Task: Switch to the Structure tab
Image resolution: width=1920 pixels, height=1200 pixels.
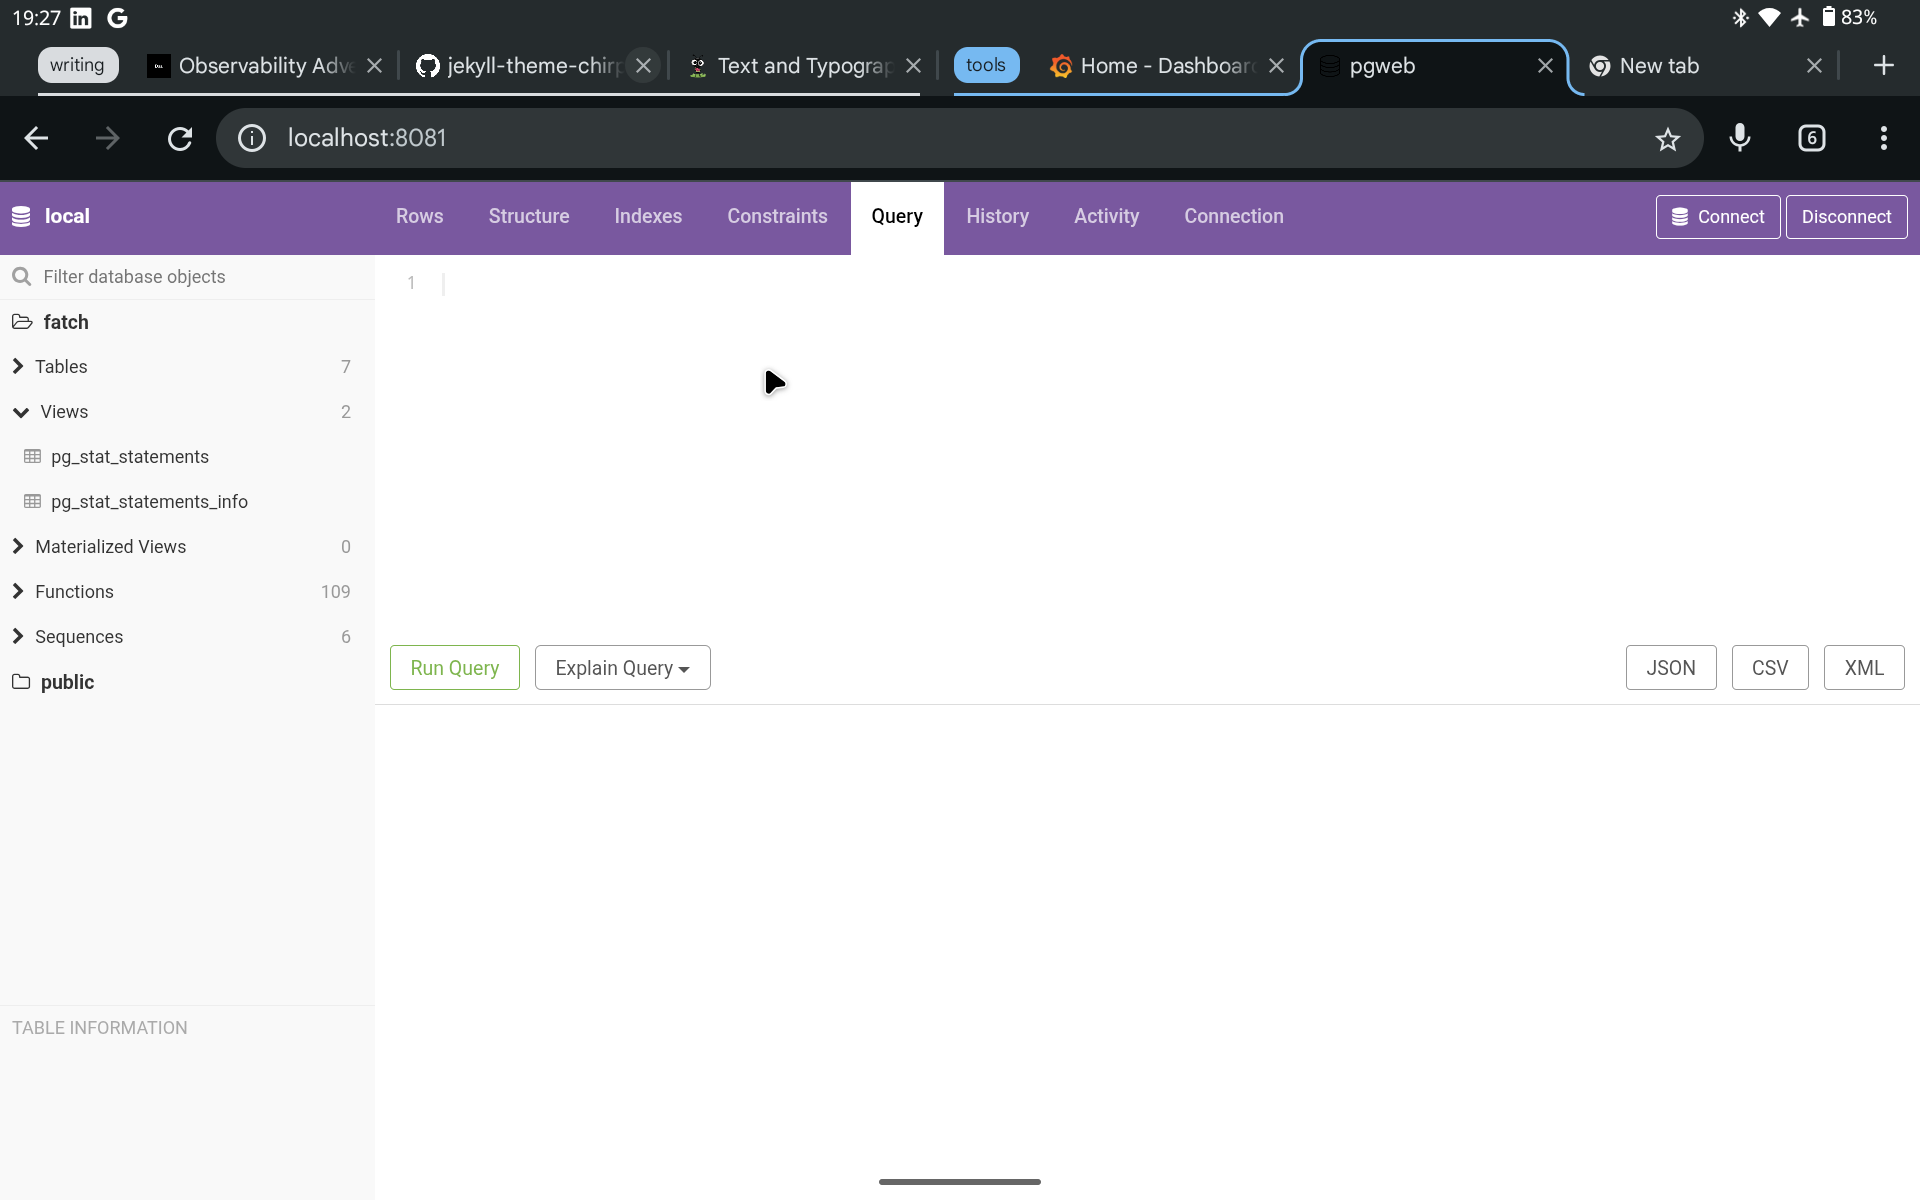Action: pos(528,217)
